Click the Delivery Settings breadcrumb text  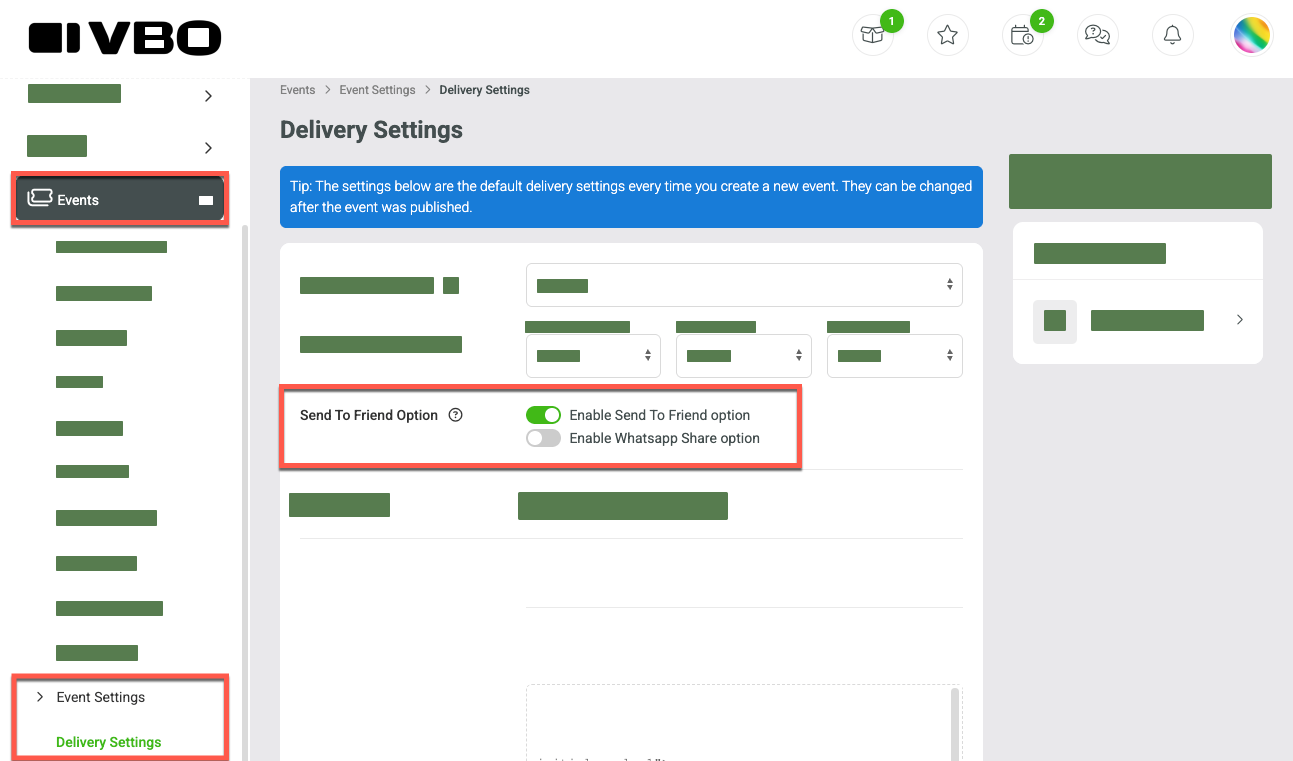[x=485, y=90]
